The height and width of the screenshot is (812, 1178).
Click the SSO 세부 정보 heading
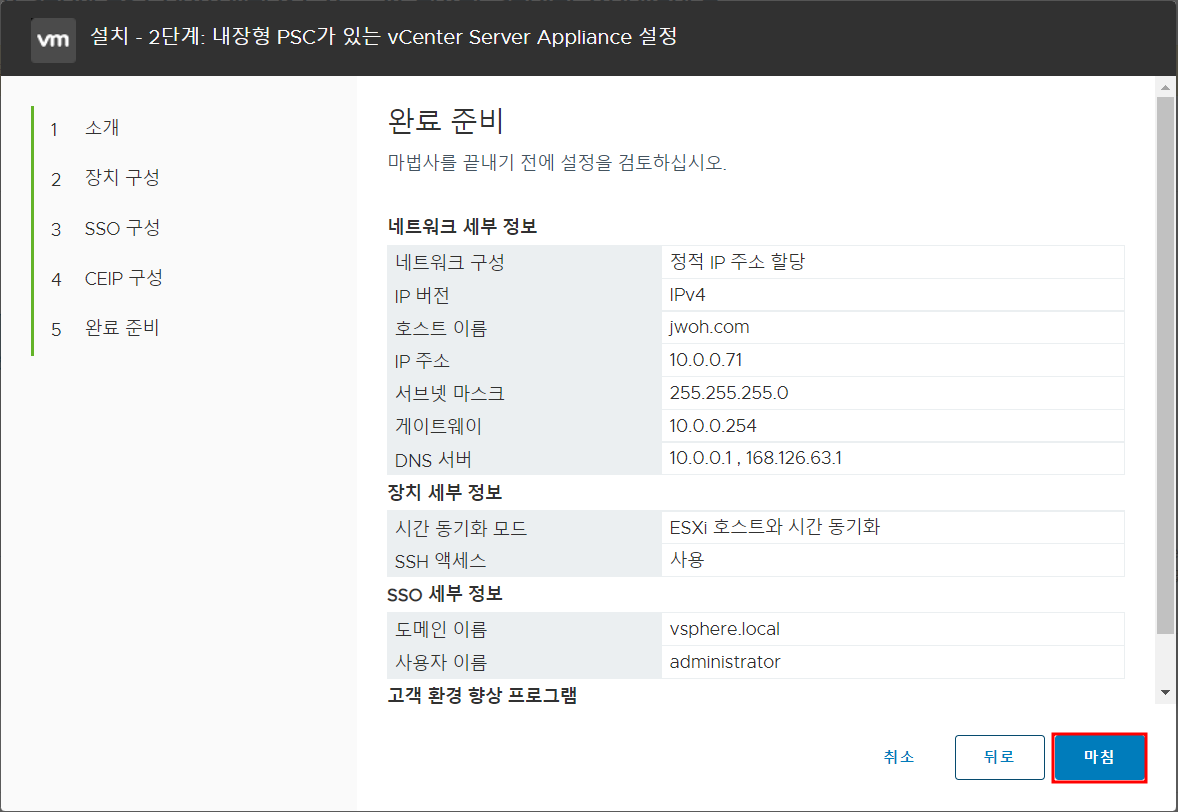(x=445, y=594)
